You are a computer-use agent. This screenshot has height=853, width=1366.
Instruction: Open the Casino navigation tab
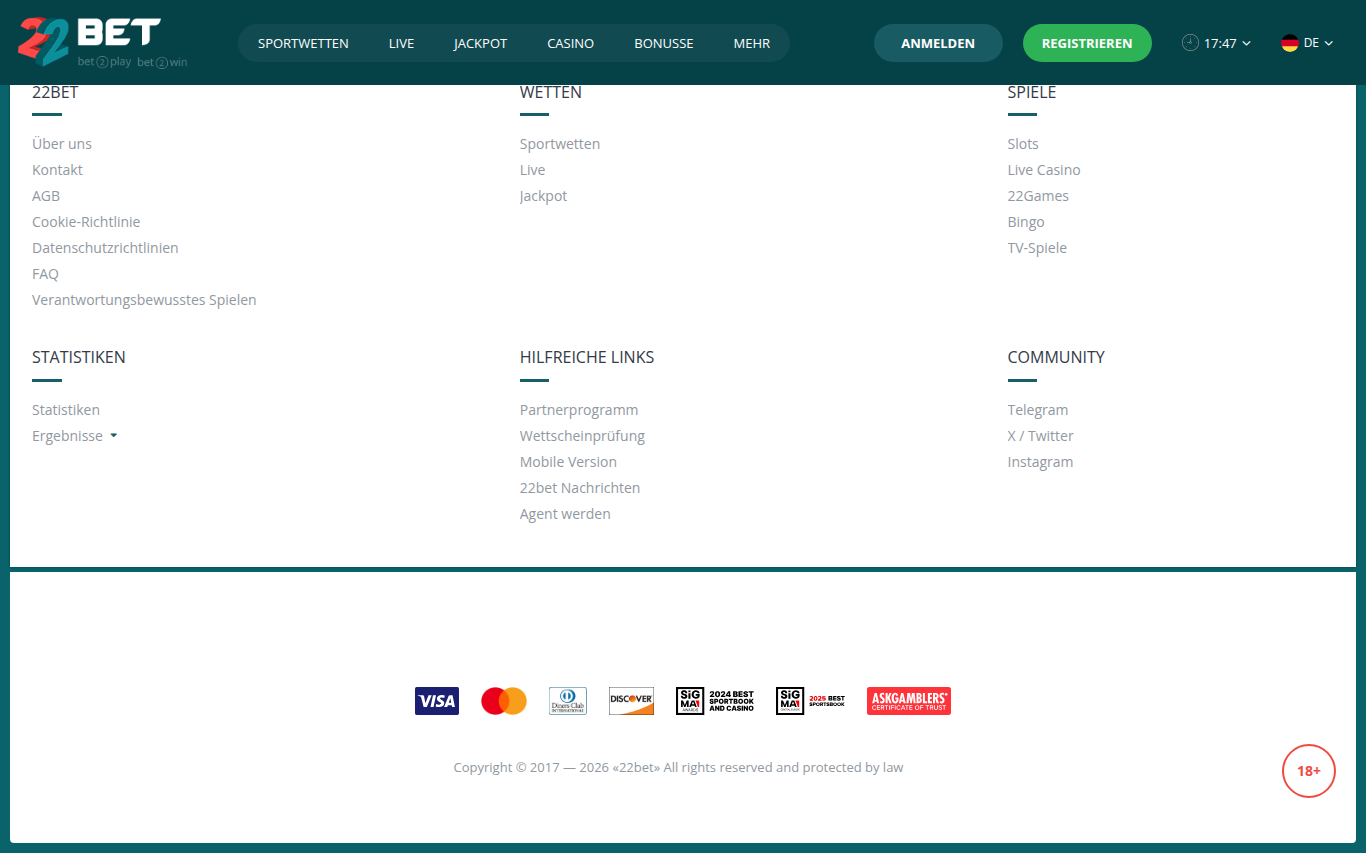tap(570, 43)
